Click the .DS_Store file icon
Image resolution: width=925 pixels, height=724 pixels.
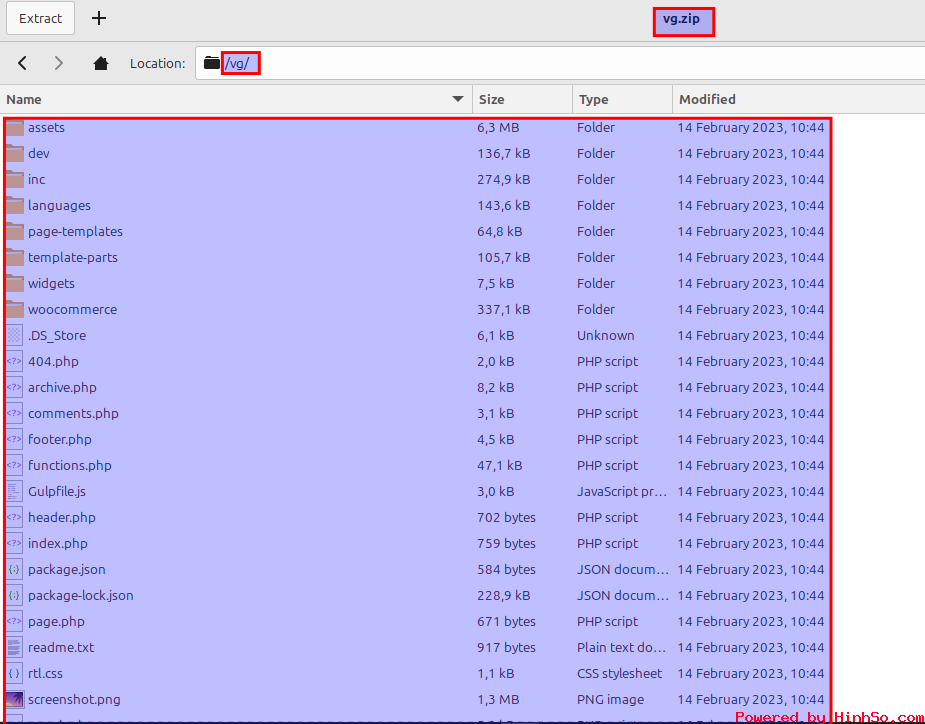tap(15, 335)
